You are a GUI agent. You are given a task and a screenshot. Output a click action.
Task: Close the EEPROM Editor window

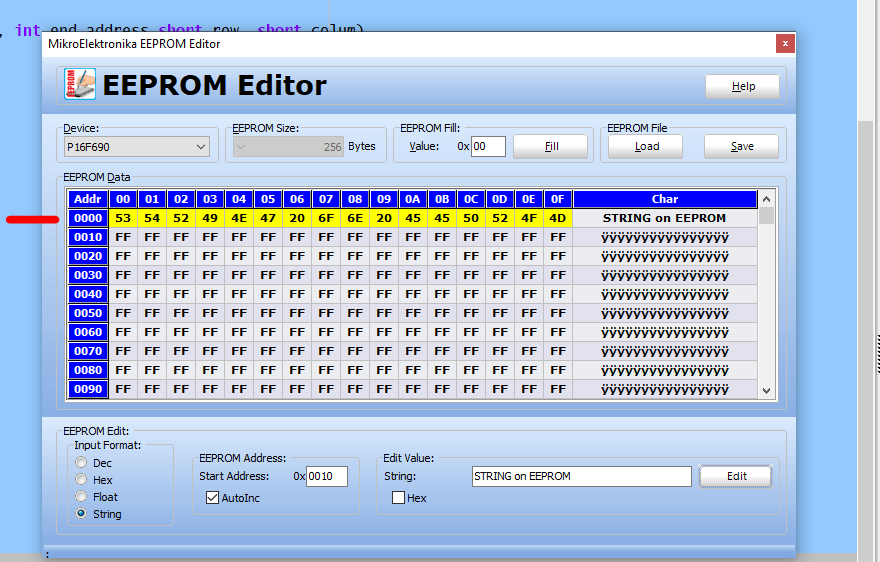(785, 44)
